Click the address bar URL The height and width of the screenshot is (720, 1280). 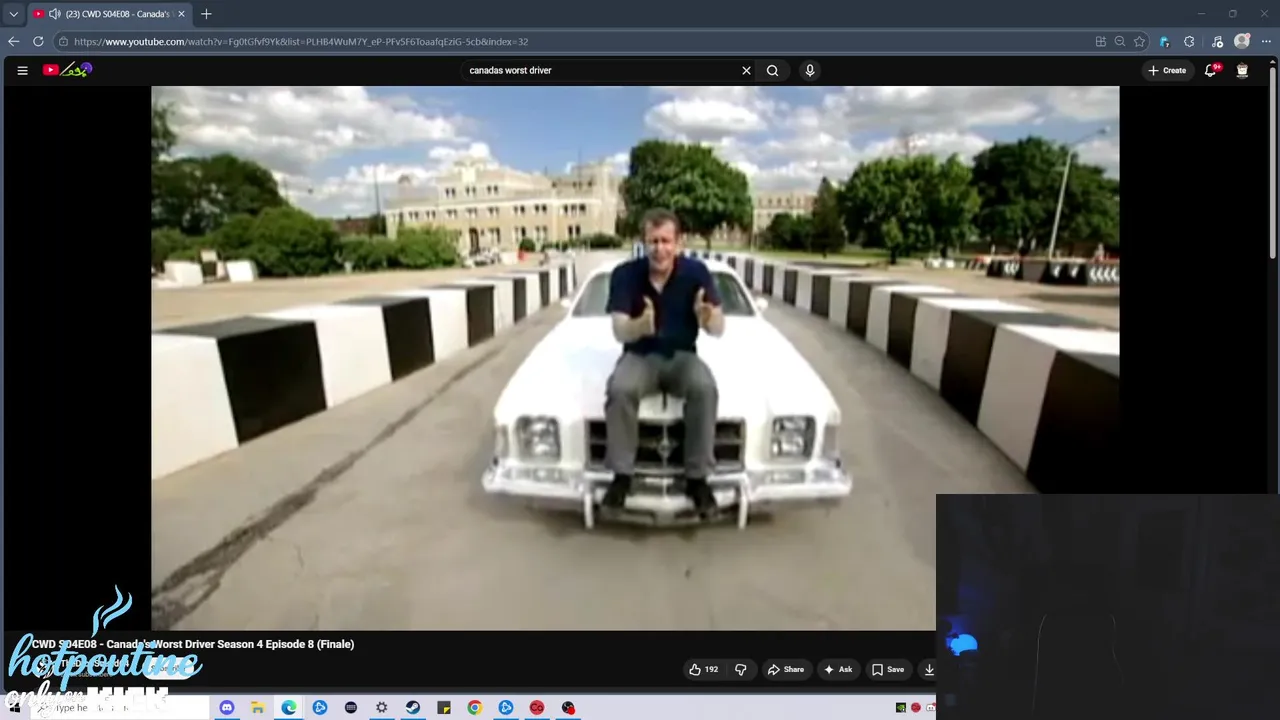pyautogui.click(x=300, y=42)
